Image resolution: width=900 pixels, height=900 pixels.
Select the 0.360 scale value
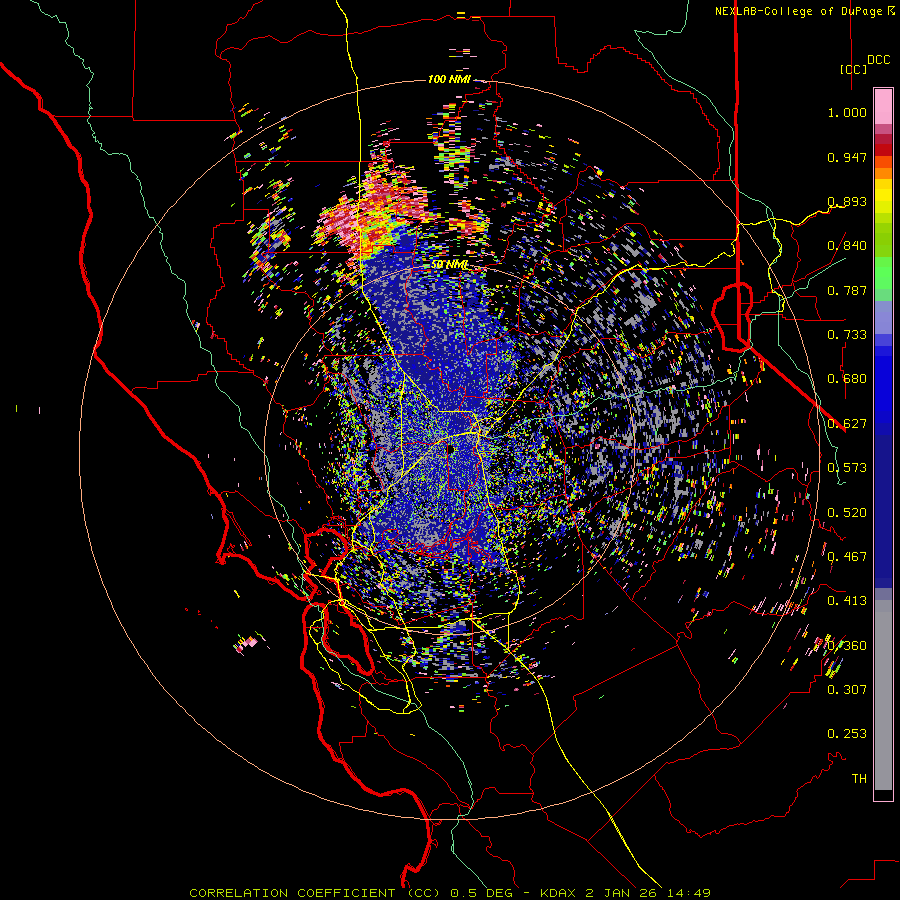pos(847,646)
